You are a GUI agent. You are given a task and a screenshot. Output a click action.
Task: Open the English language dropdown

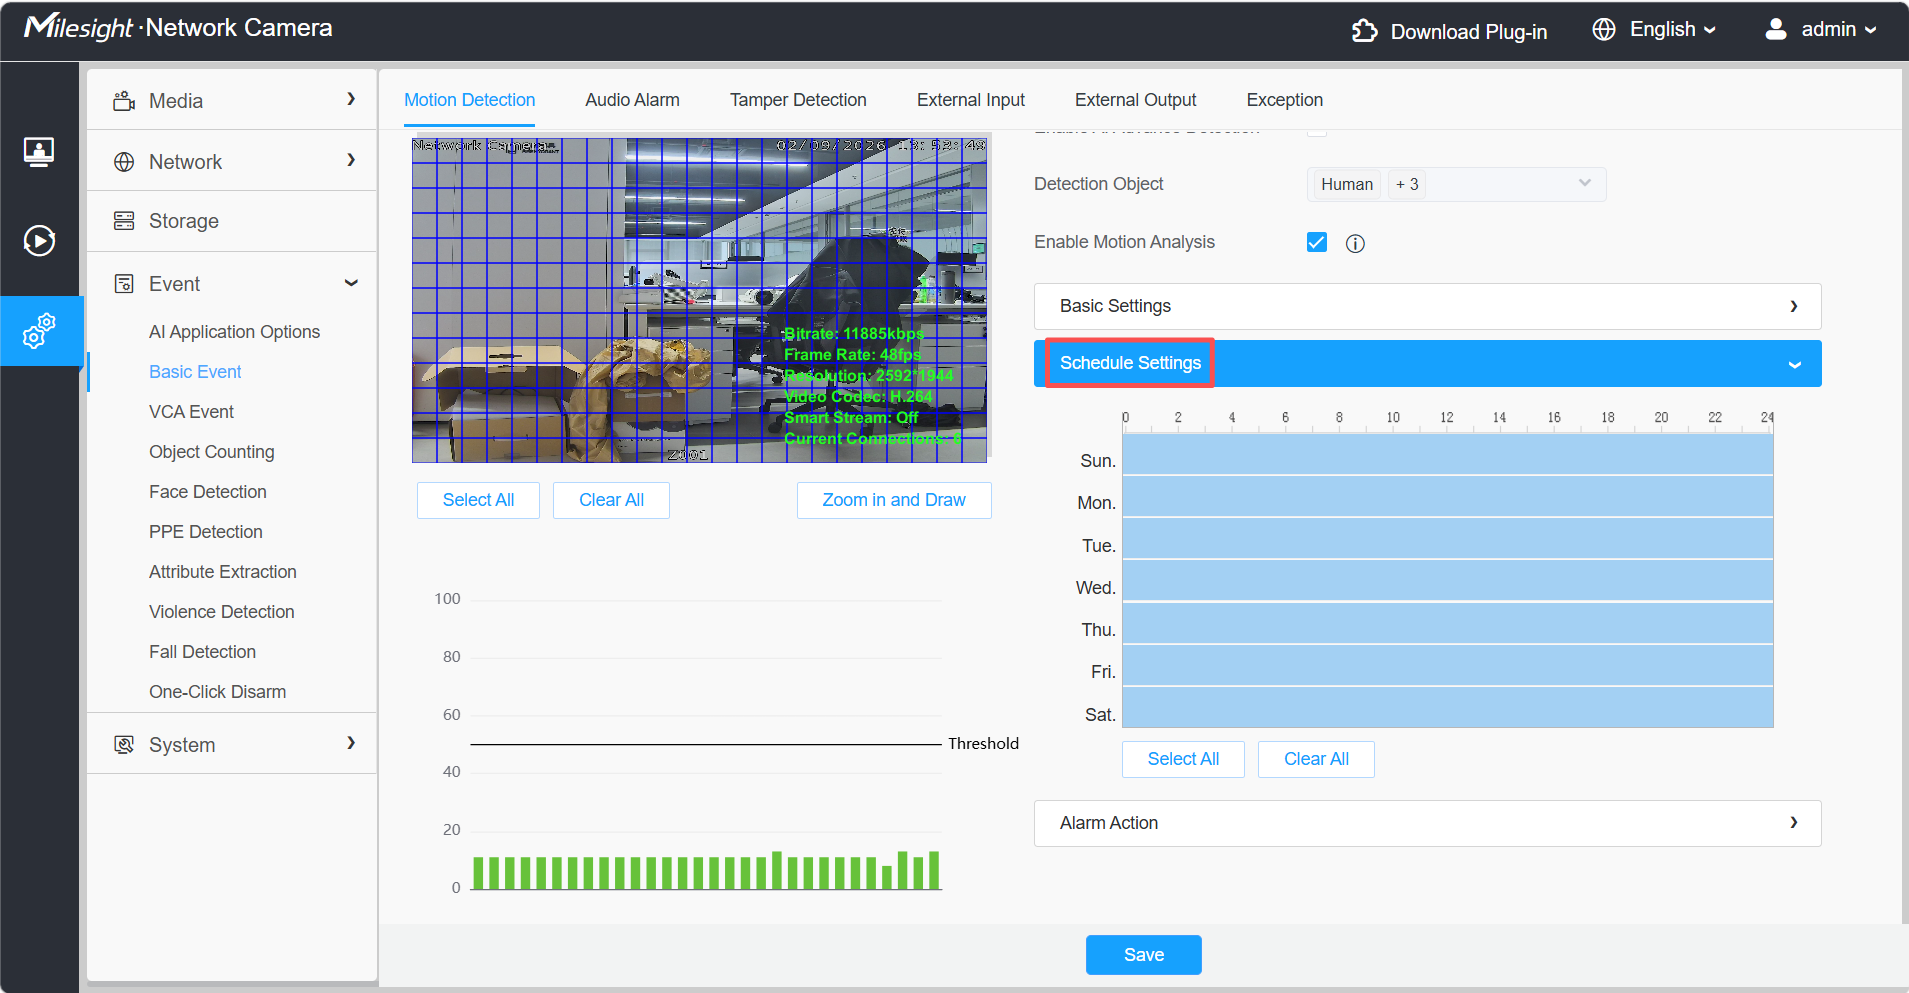click(1672, 29)
